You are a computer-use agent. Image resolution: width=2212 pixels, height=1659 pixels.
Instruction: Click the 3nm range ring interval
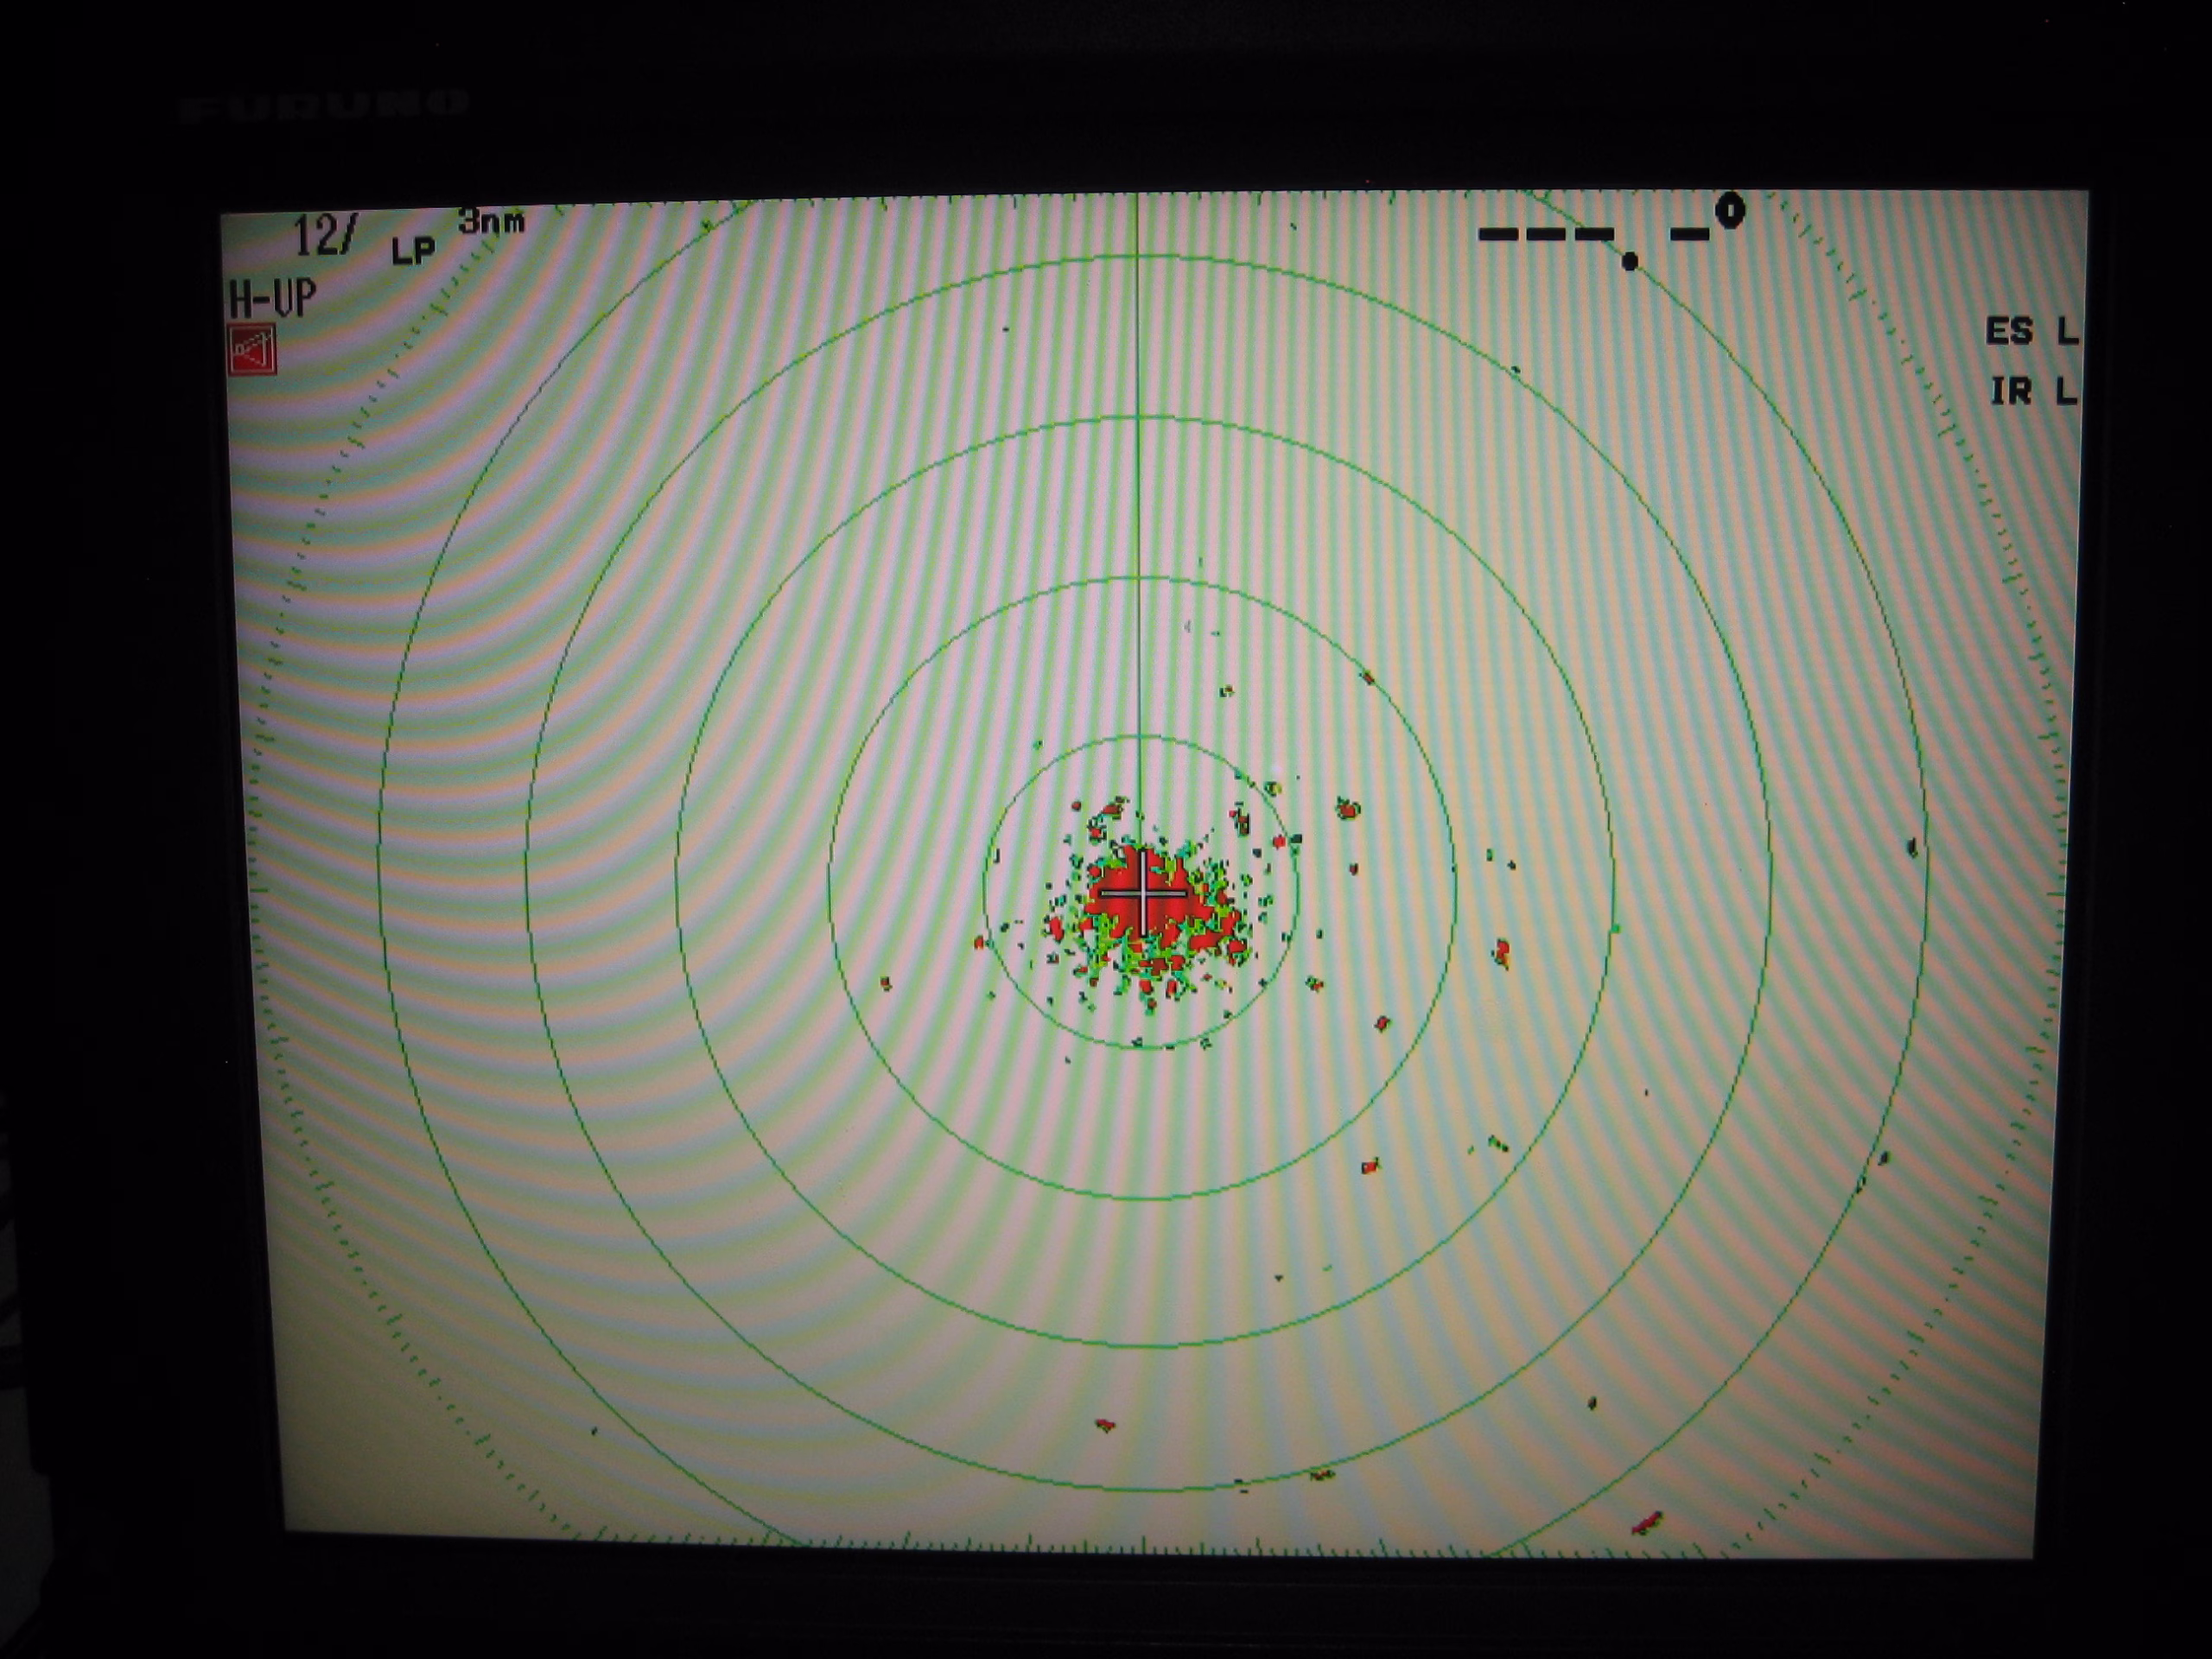pyautogui.click(x=491, y=221)
